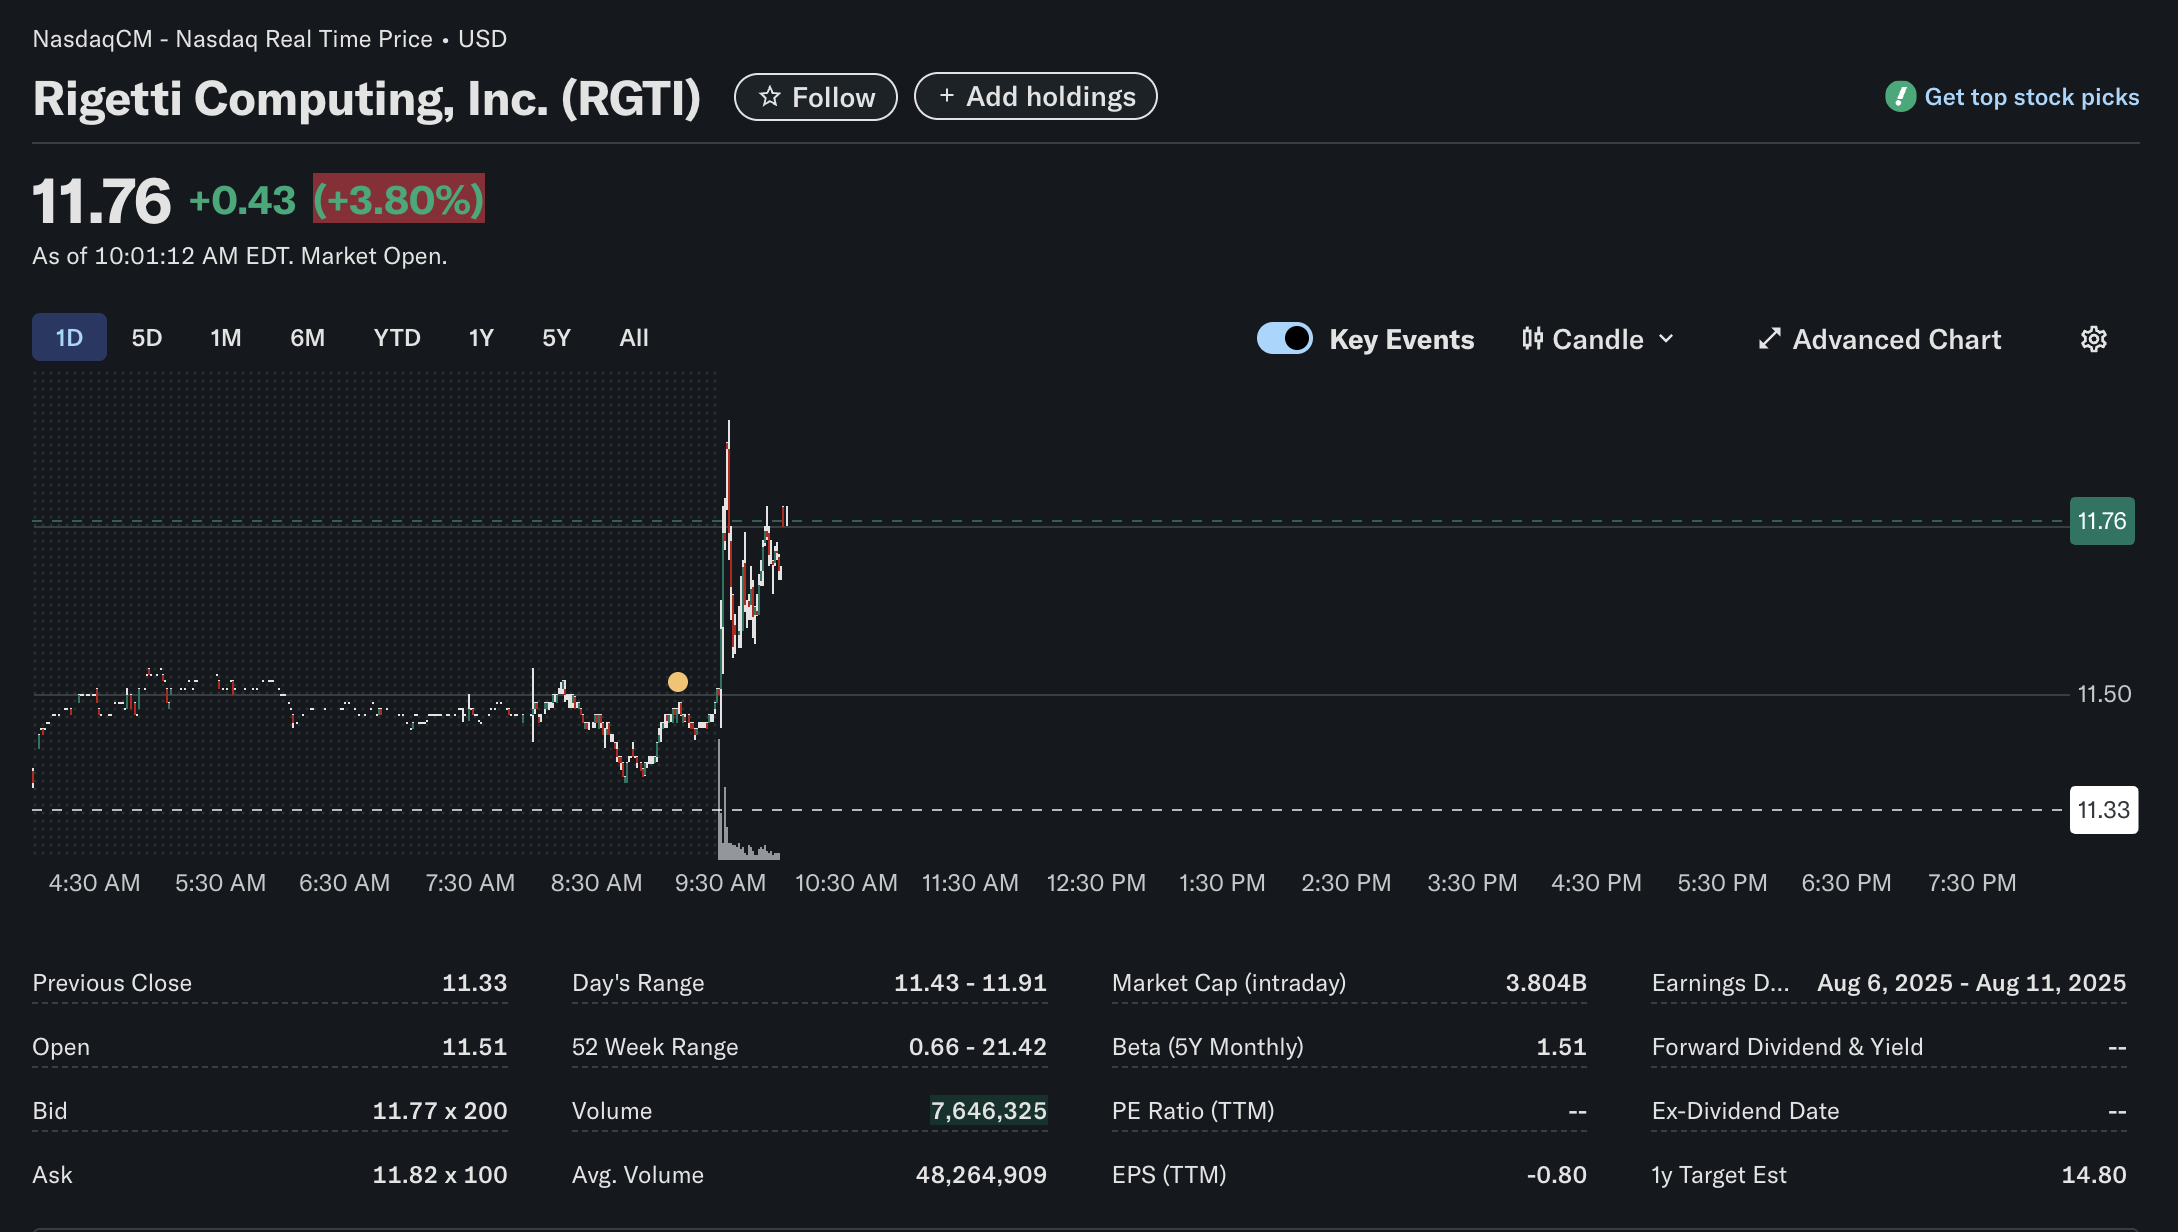
Task: Choose the 1Y chart range
Action: pos(481,338)
